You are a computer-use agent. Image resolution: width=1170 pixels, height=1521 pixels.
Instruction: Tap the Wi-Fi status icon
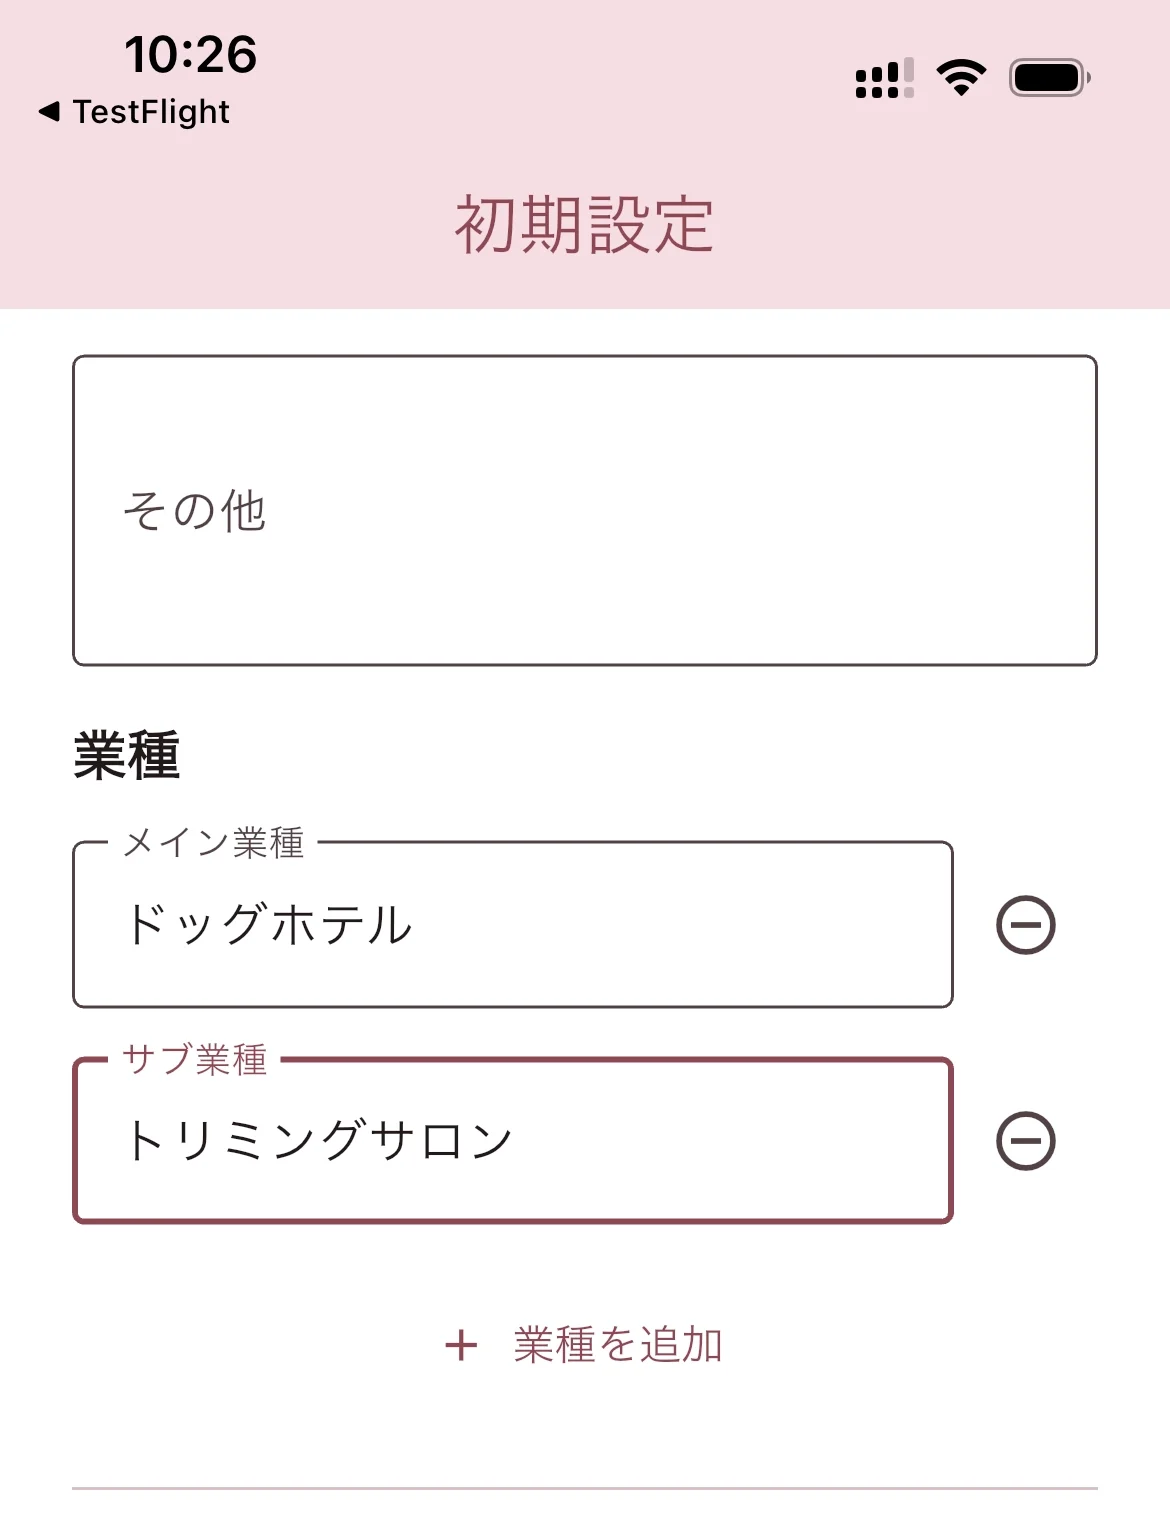tap(961, 77)
